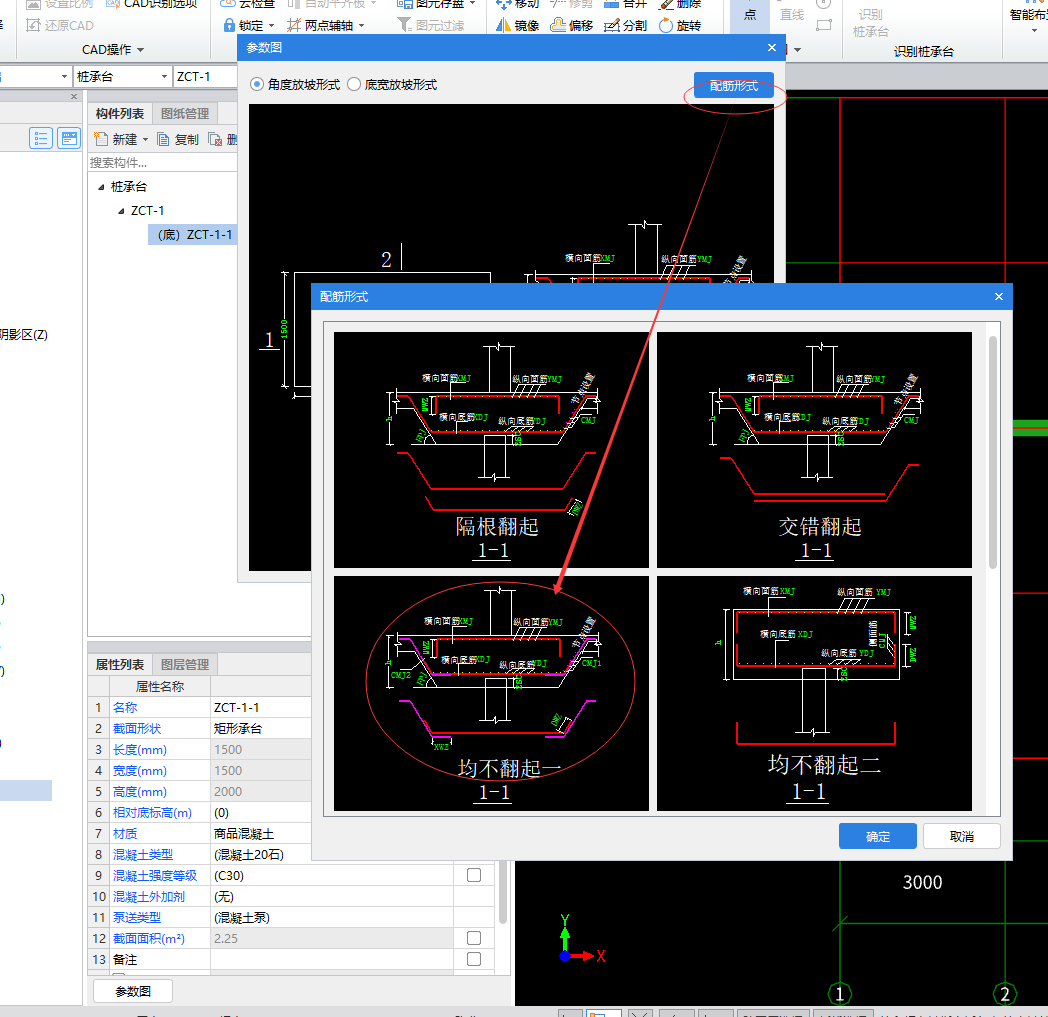
Task: Close the left navigation panel
Action: pos(74,96)
